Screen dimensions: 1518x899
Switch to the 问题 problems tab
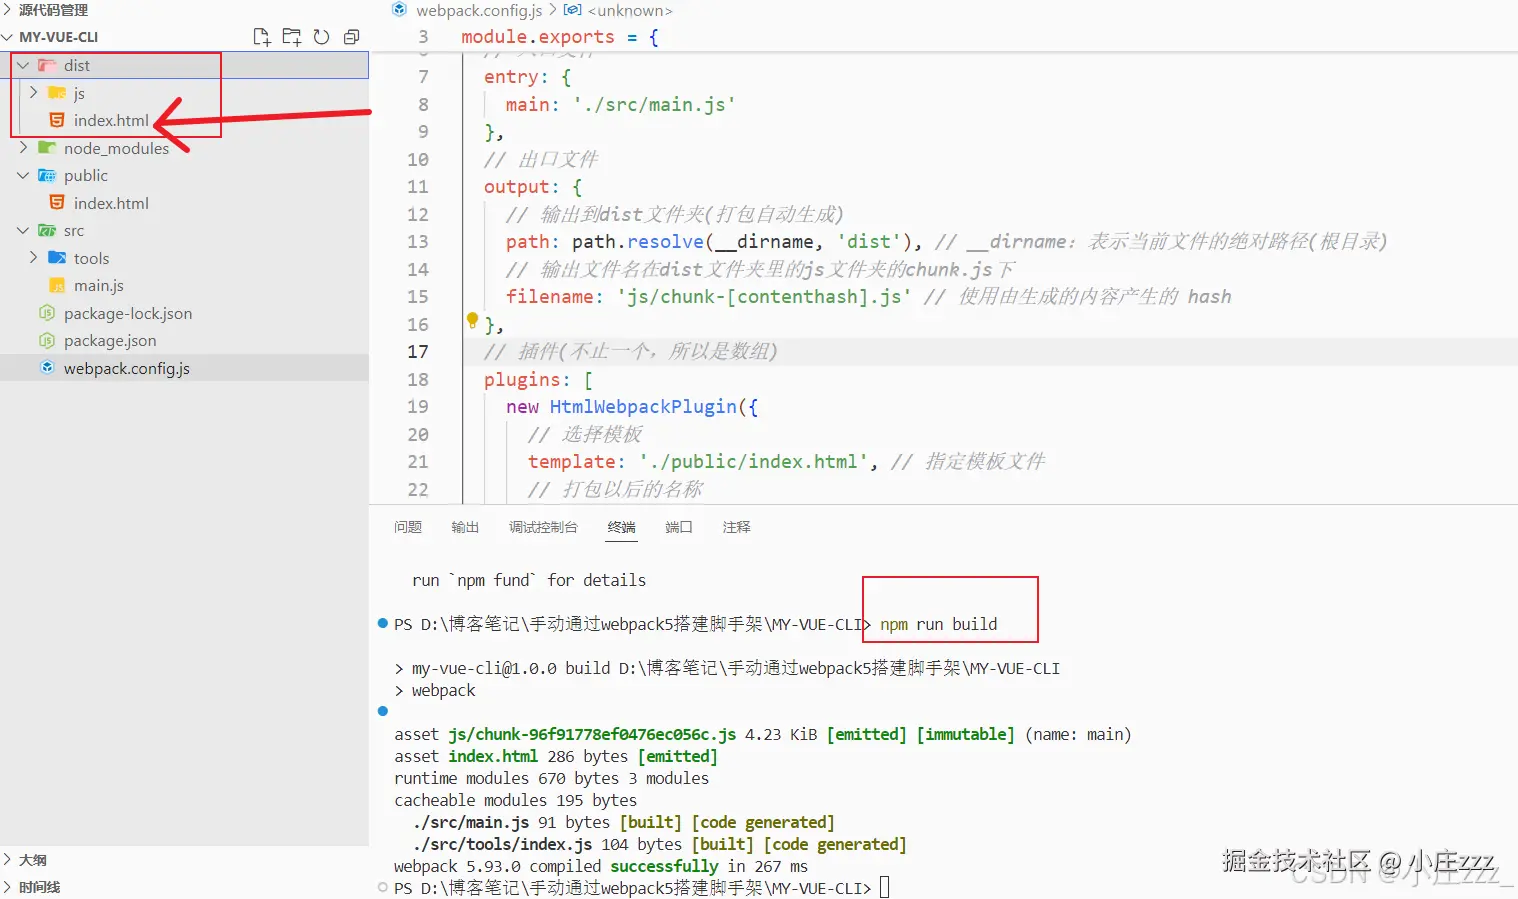pyautogui.click(x=408, y=527)
